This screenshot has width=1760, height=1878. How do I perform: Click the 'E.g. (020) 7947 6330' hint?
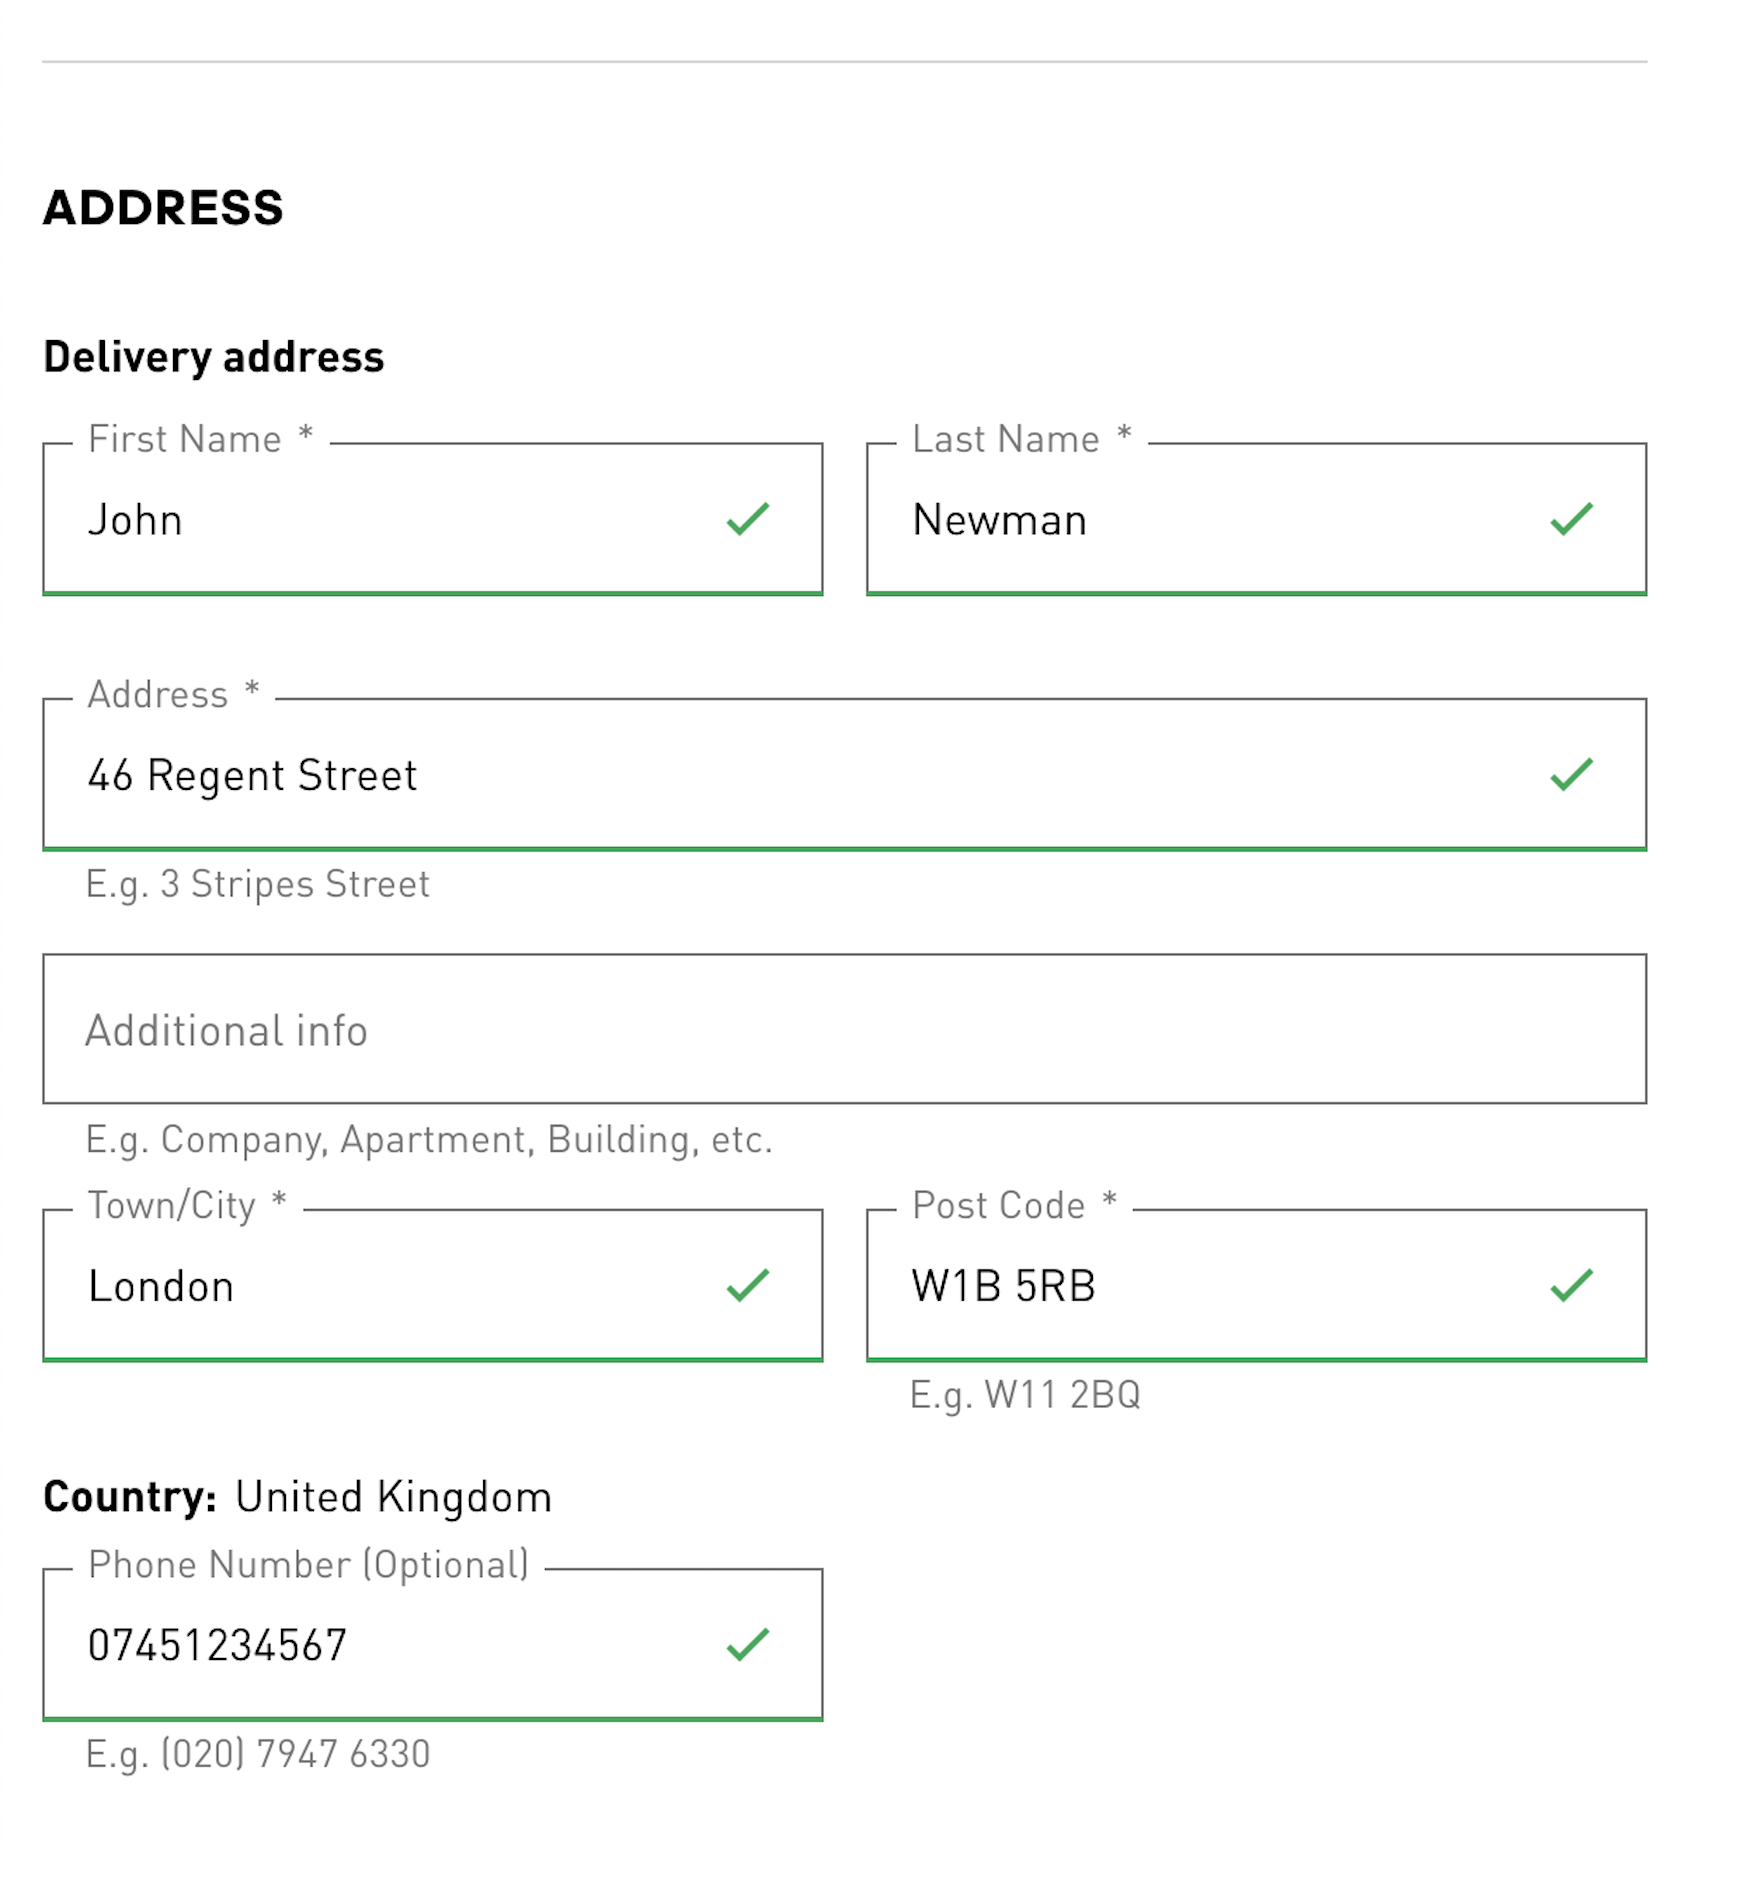pyautogui.click(x=258, y=1754)
